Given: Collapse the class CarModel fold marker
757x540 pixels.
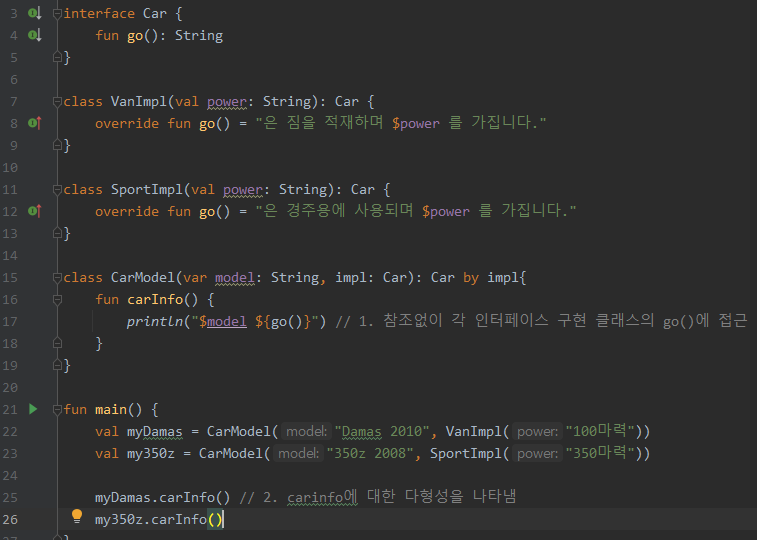Looking at the screenshot, I should [57, 277].
